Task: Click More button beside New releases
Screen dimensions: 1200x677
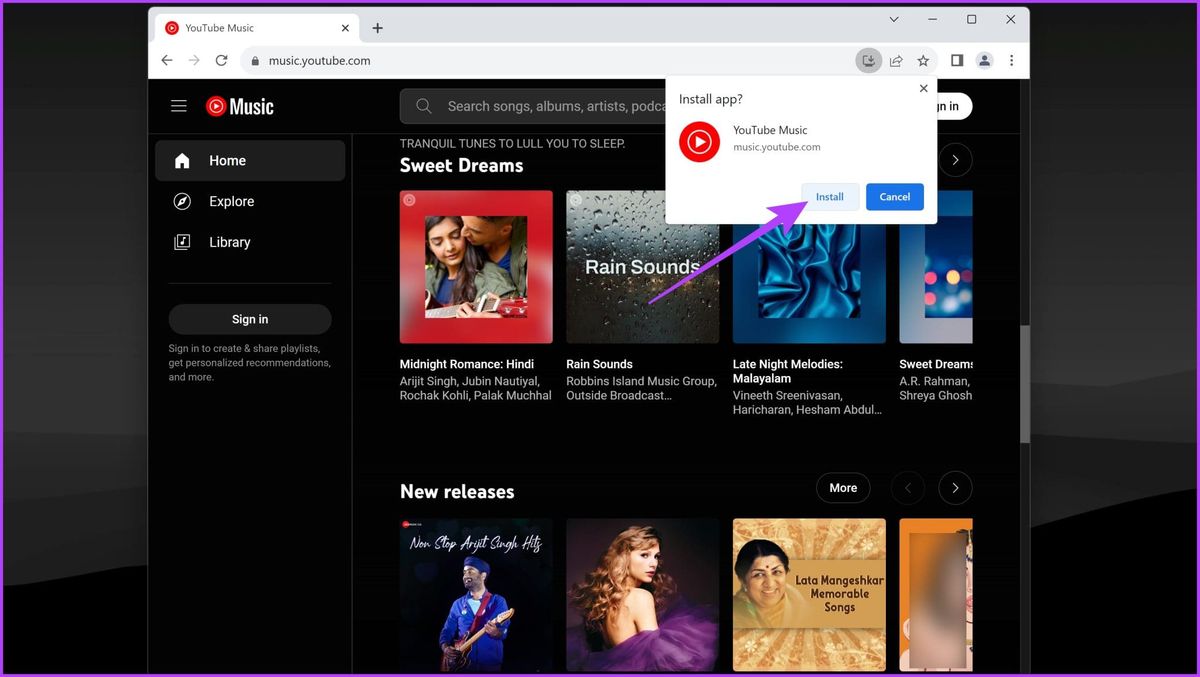Action: click(x=843, y=488)
